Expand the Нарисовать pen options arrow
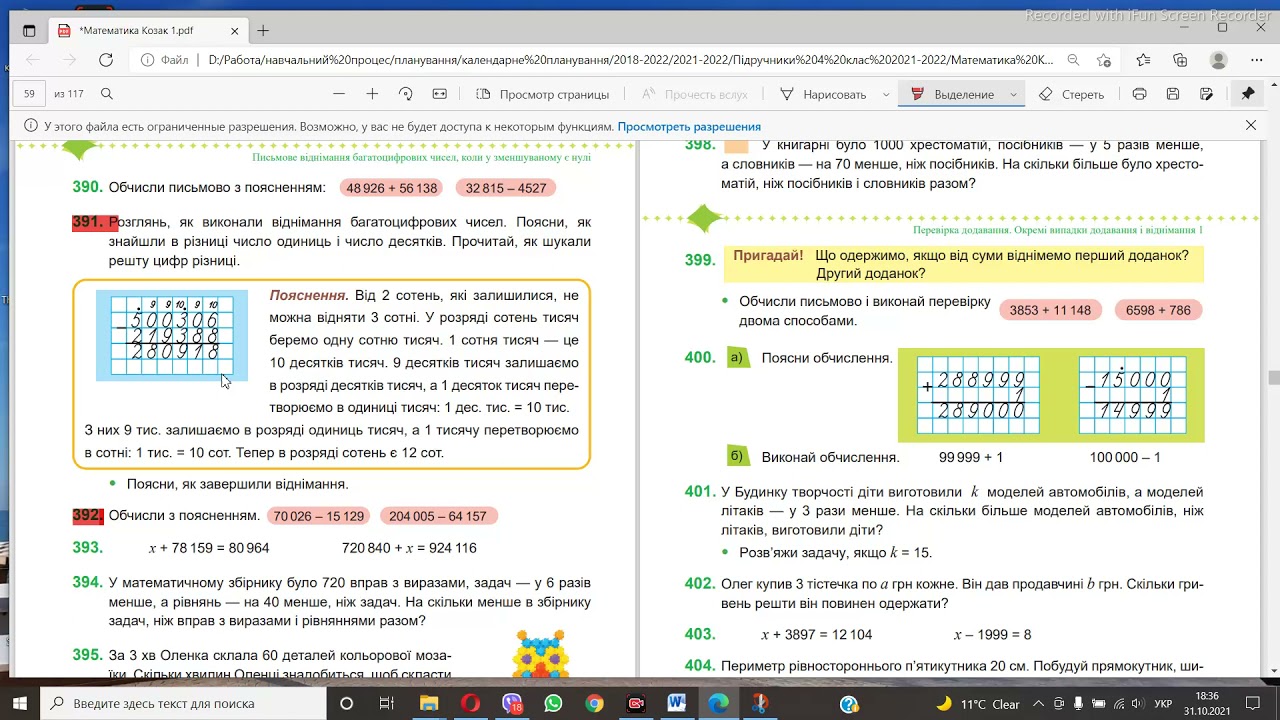This screenshot has height=720, width=1280. pyautogui.click(x=886, y=94)
